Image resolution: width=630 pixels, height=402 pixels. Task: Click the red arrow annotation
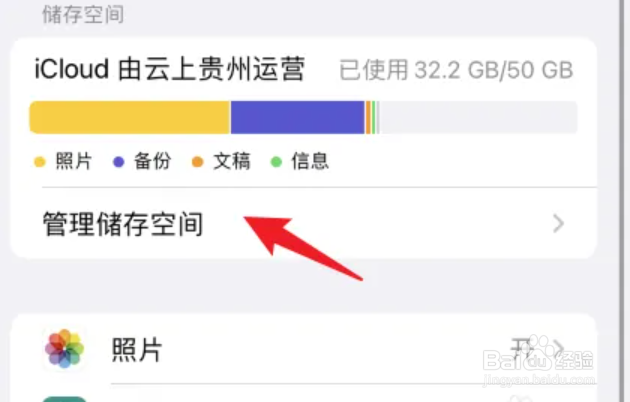pyautogui.click(x=303, y=247)
